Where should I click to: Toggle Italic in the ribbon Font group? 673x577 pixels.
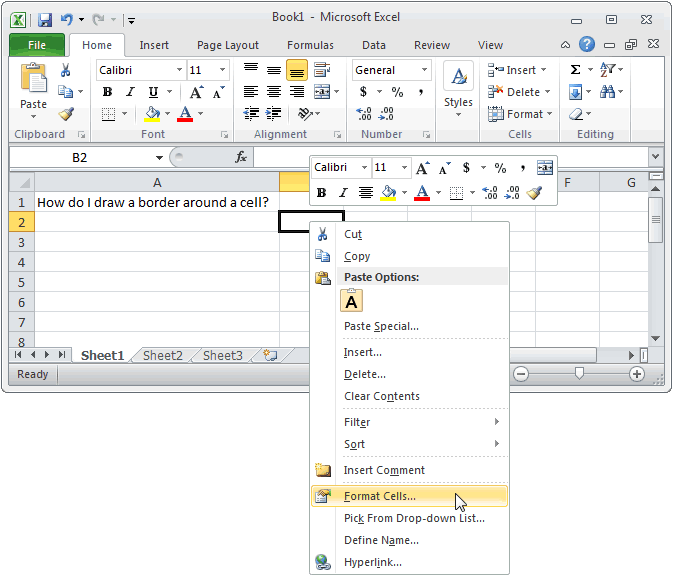(x=130, y=92)
